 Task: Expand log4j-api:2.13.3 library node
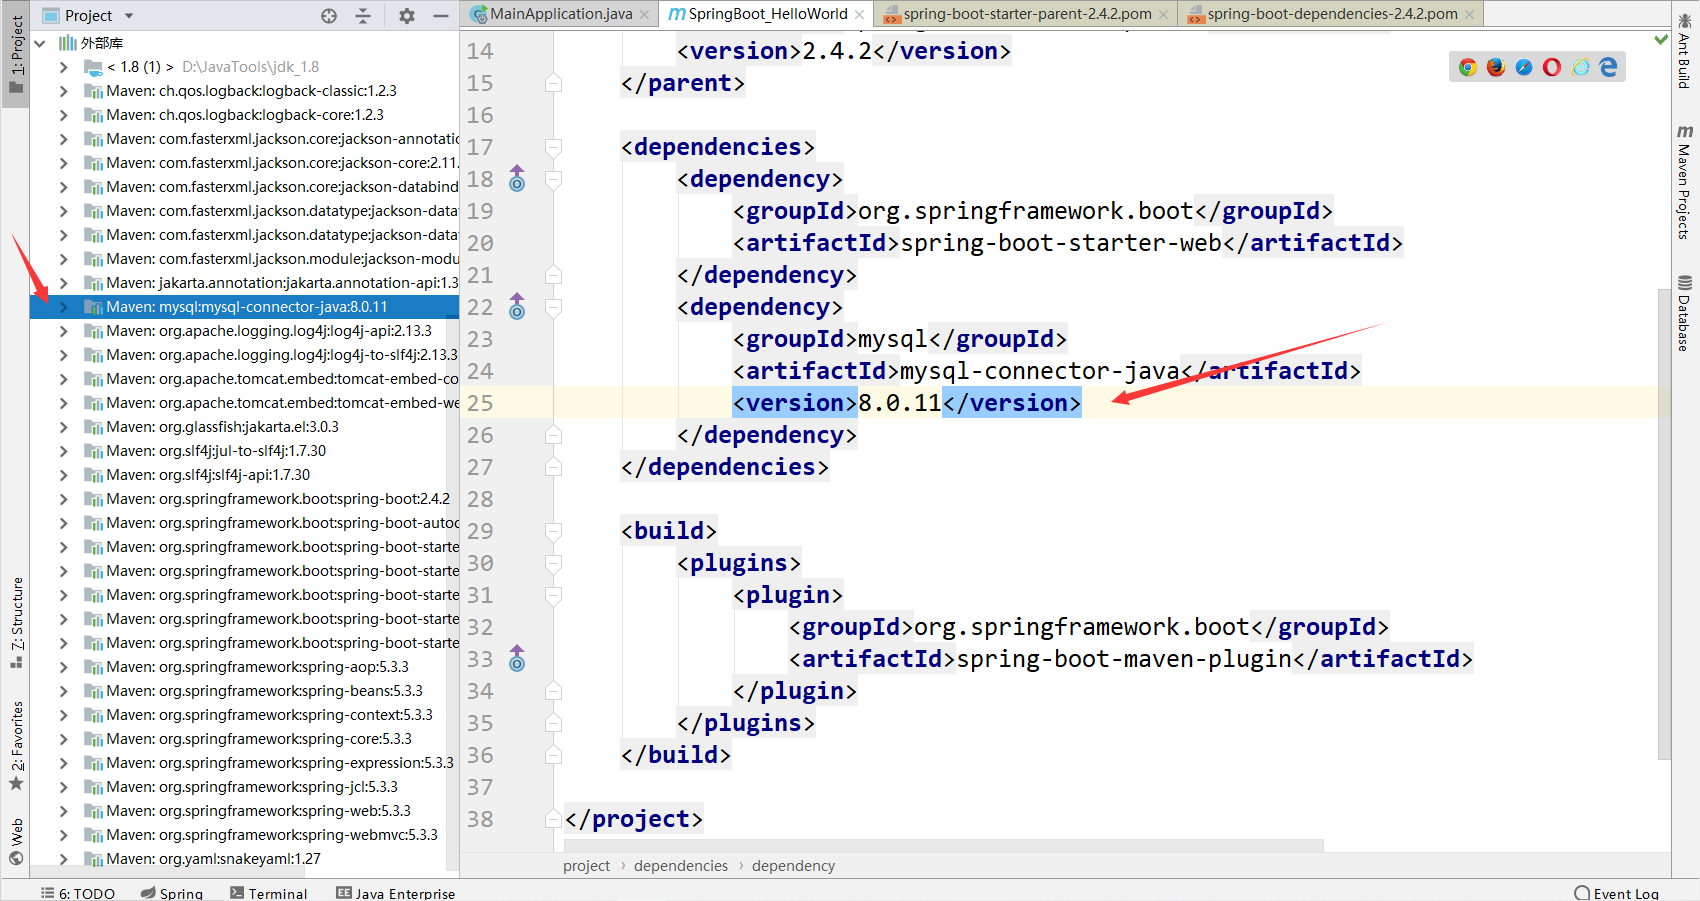point(64,331)
